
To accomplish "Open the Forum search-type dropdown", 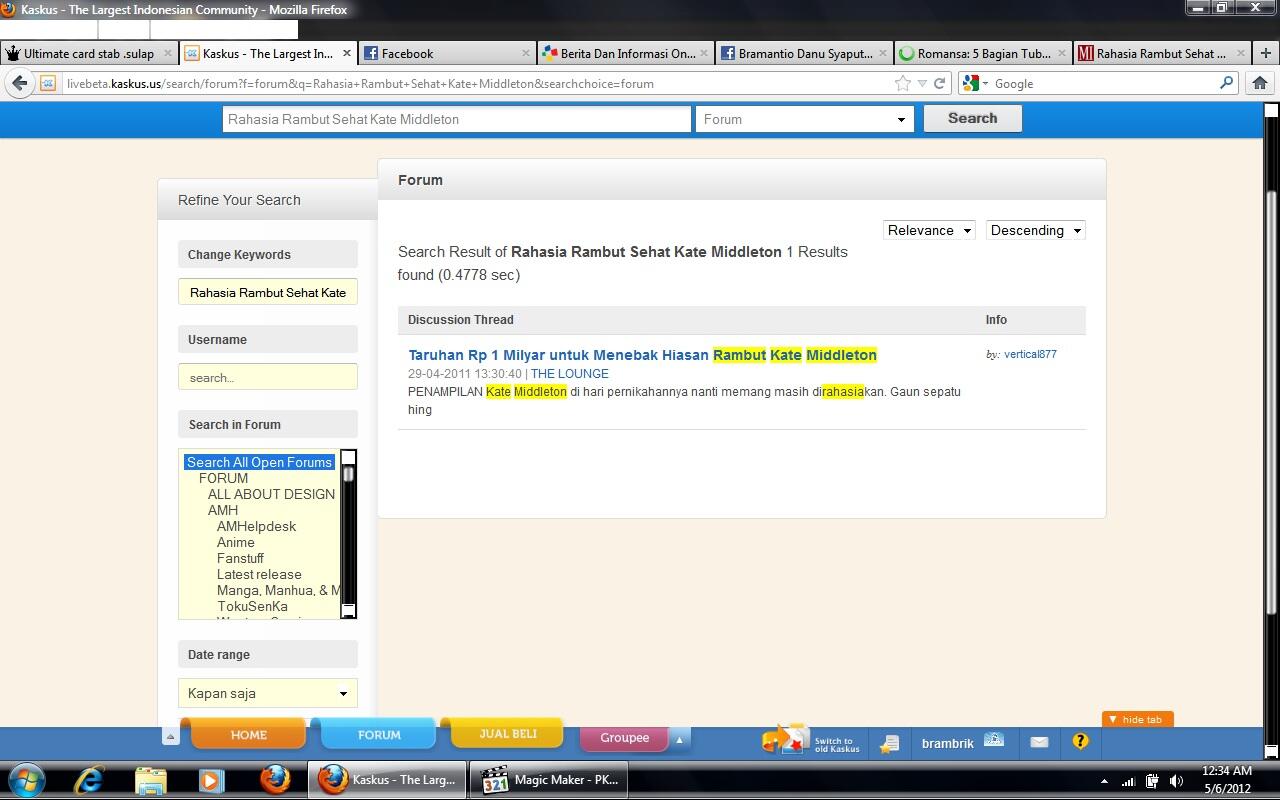I will (x=805, y=119).
